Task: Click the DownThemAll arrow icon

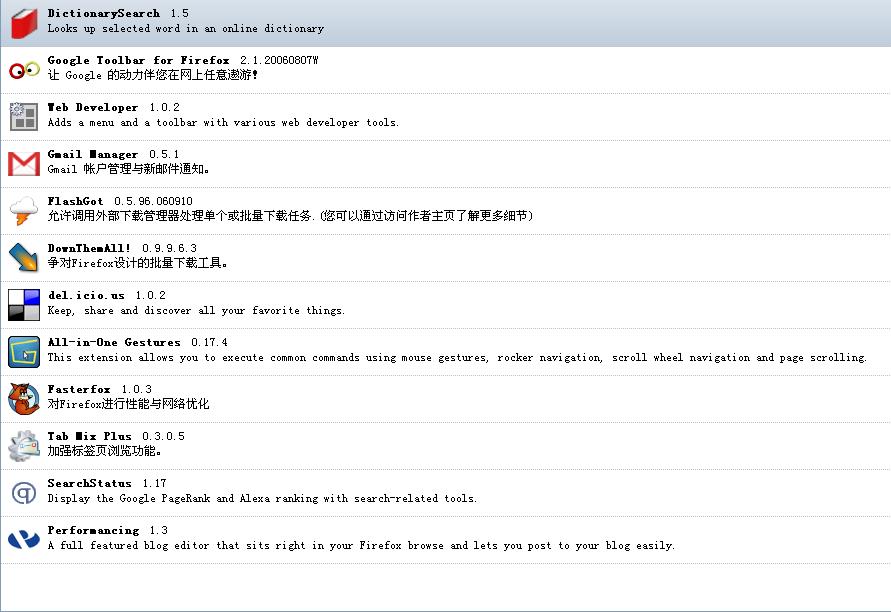Action: tap(24, 257)
